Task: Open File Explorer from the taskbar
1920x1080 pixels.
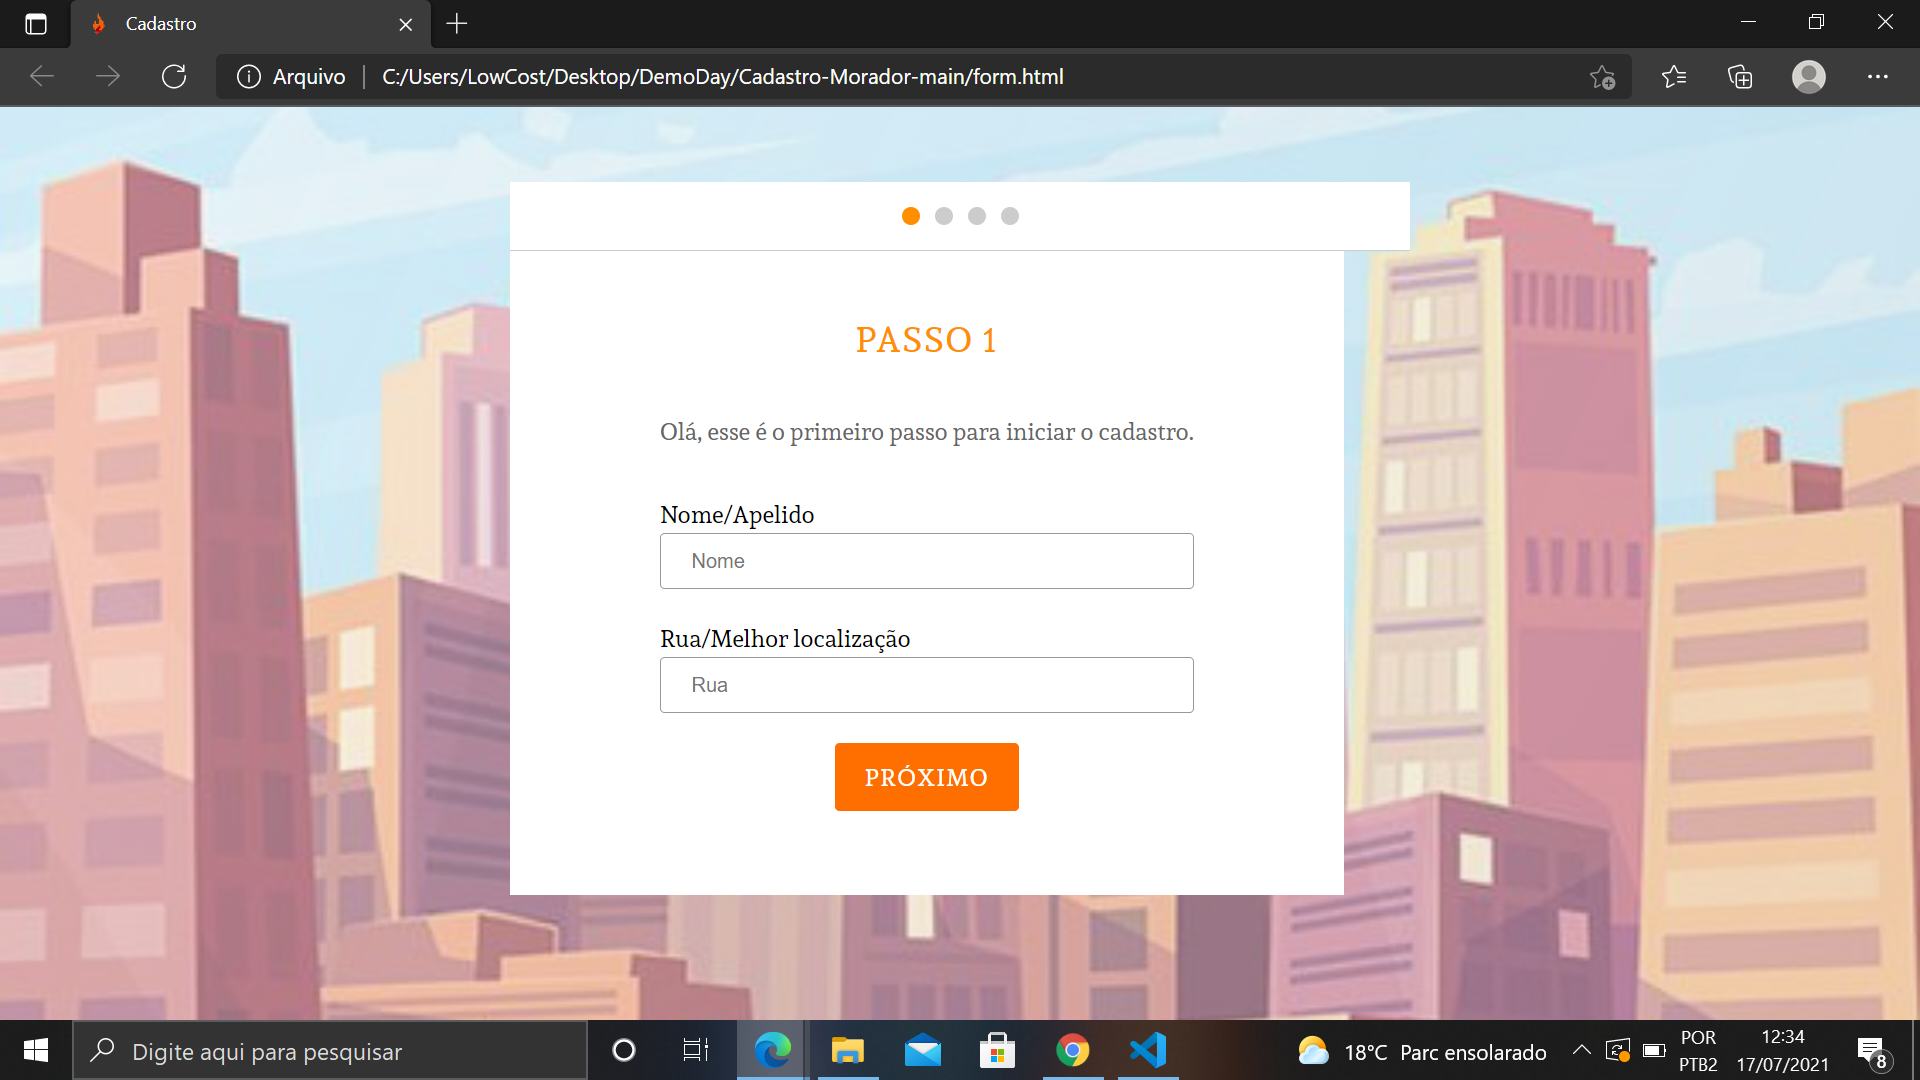Action: 847,1050
